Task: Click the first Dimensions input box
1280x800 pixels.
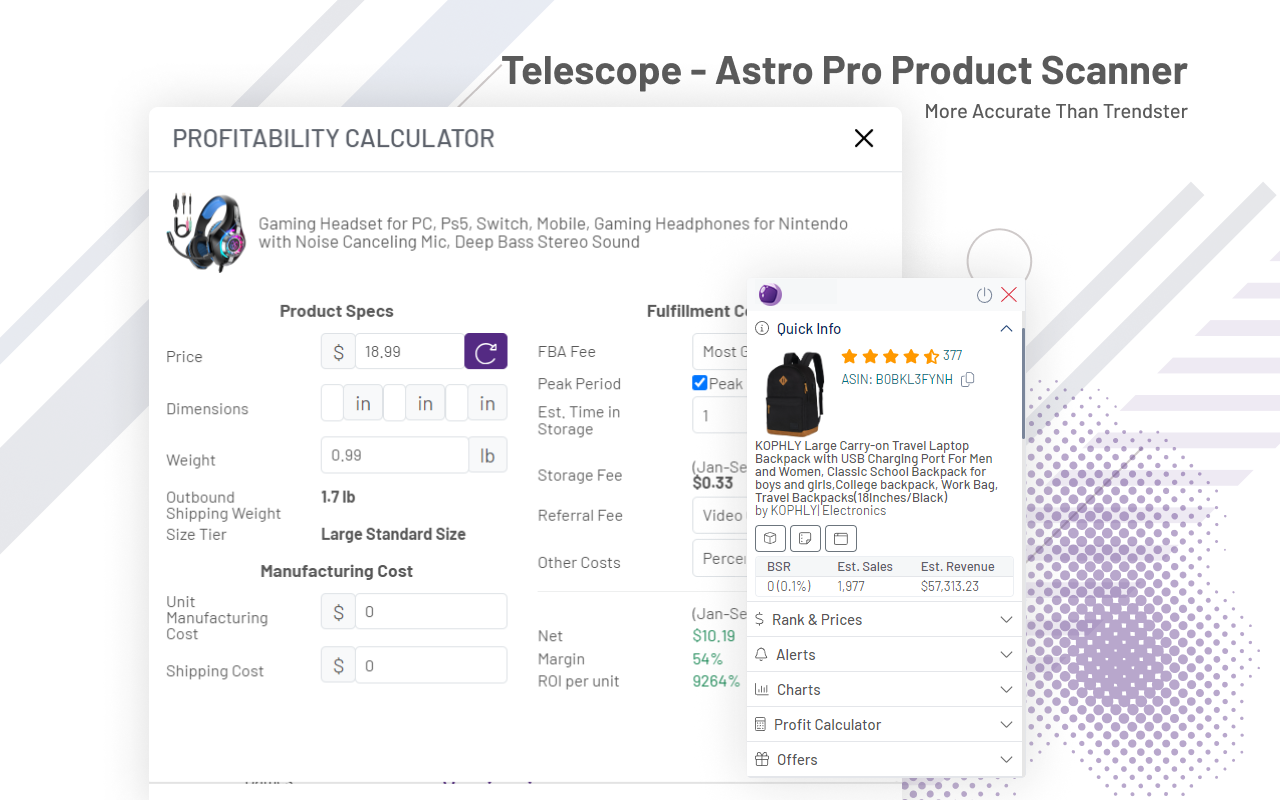Action: tap(332, 403)
